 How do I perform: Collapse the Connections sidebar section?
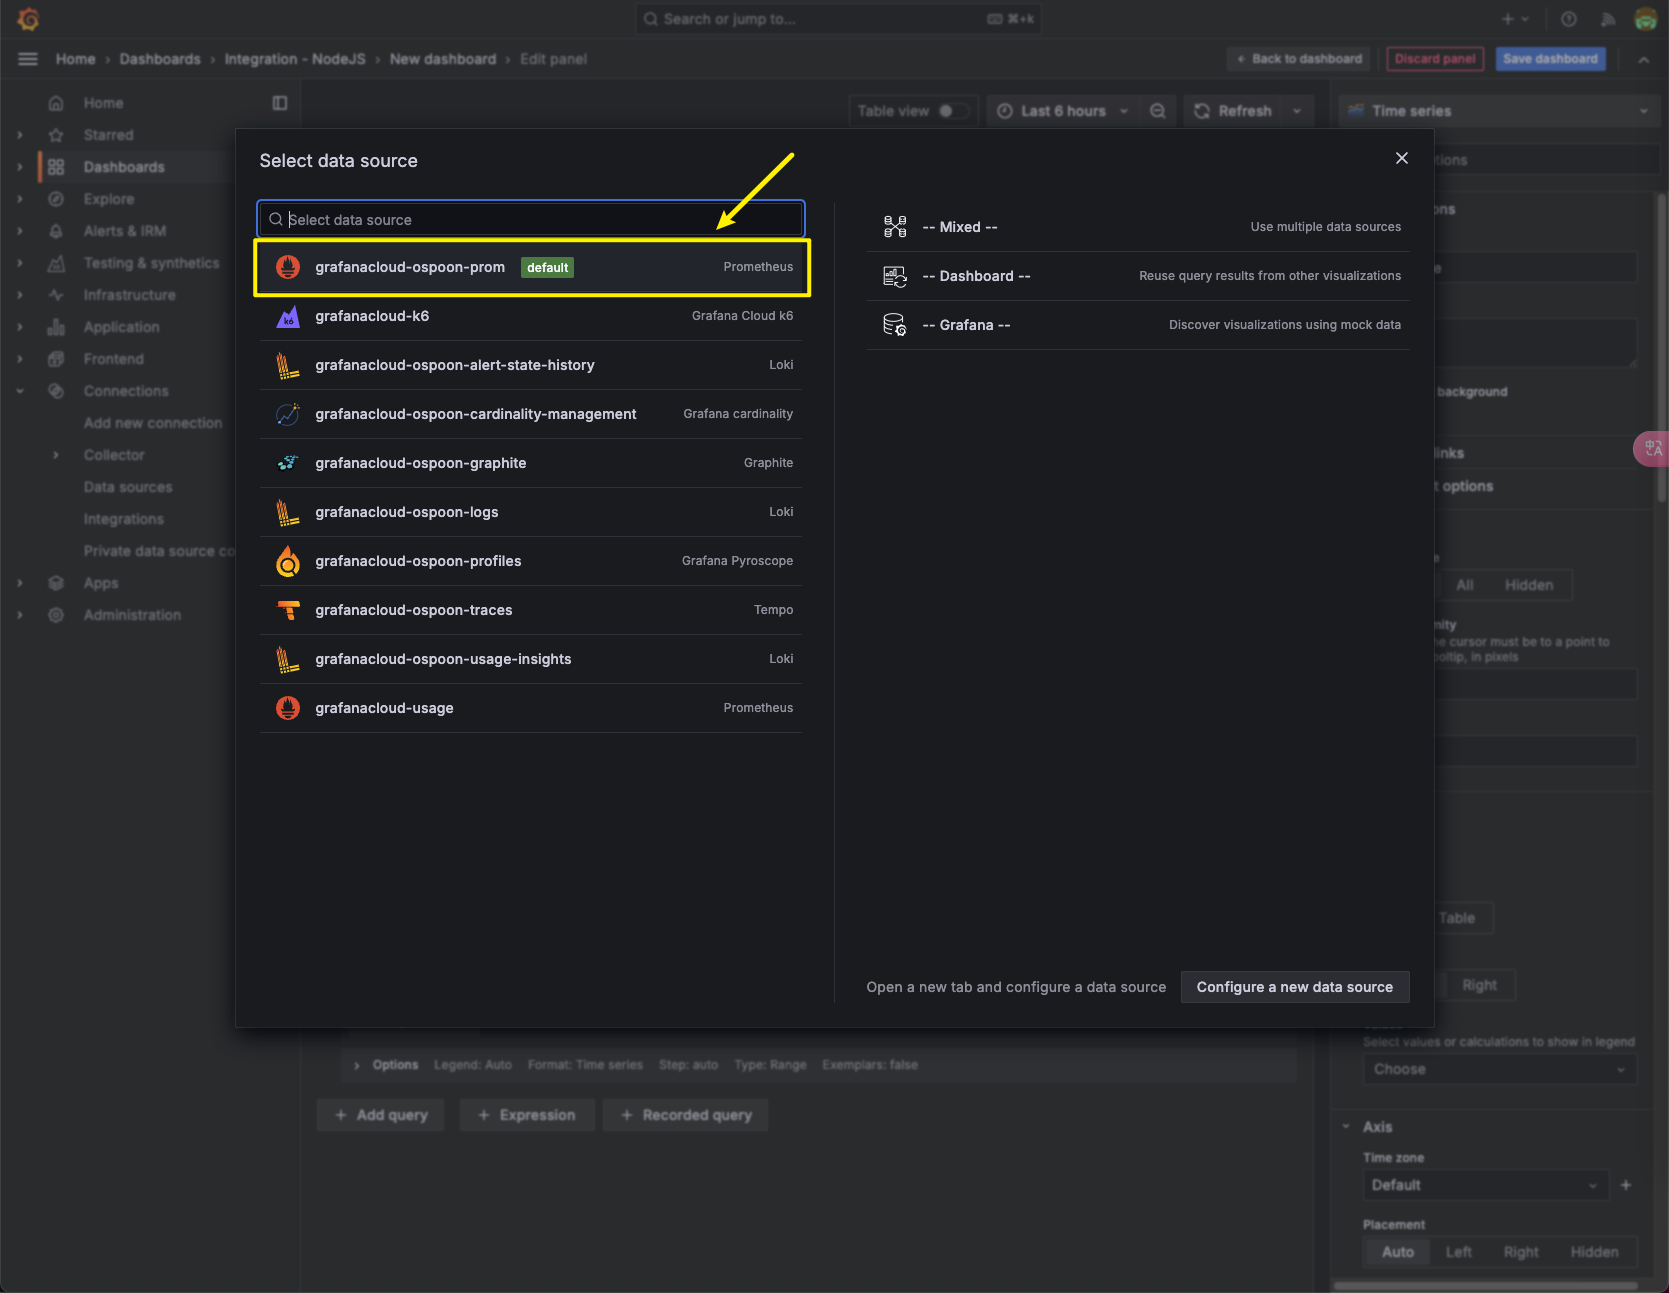click(20, 391)
